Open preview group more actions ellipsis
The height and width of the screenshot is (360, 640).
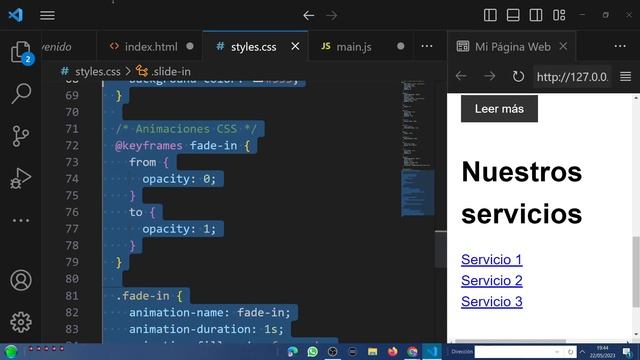point(620,46)
